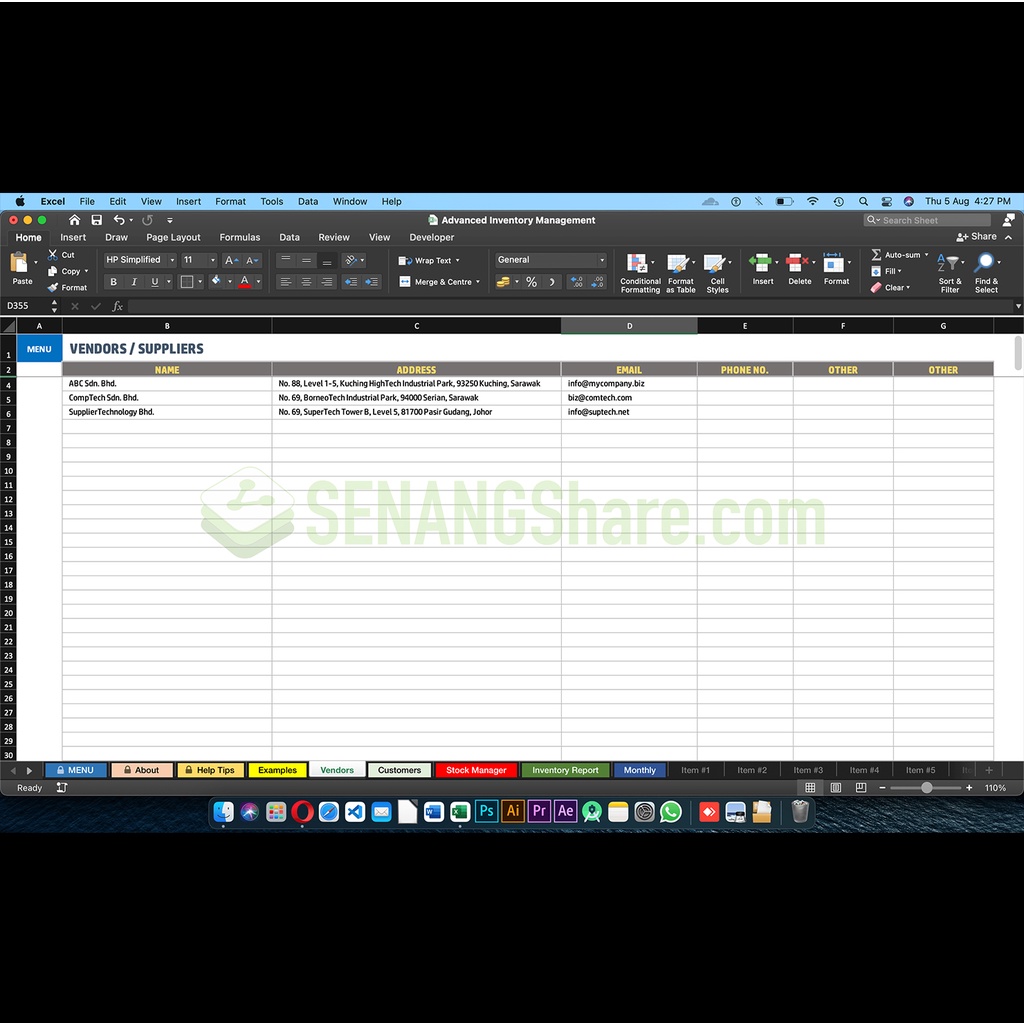Click the blue MENU button in sheet
Viewport: 1024px width, 1024px height.
(x=39, y=349)
